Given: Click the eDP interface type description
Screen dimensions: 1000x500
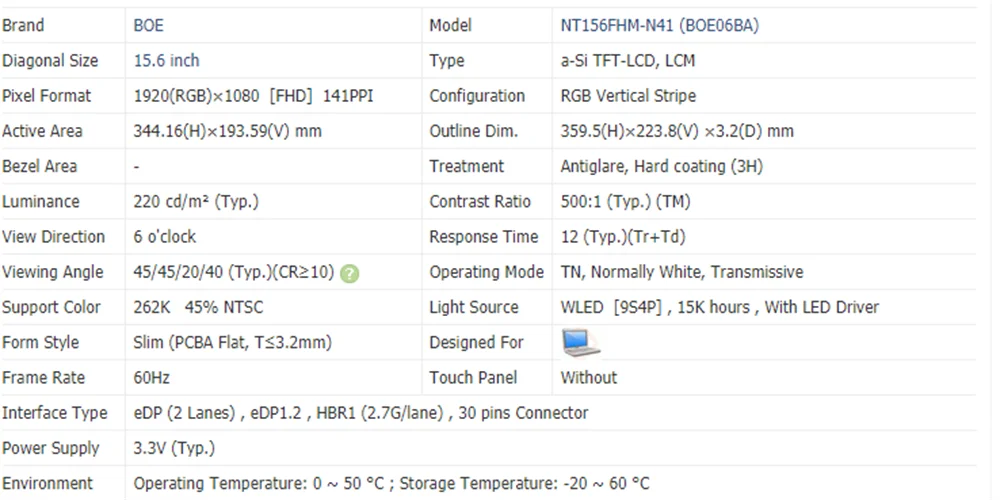Looking at the screenshot, I should point(360,413).
